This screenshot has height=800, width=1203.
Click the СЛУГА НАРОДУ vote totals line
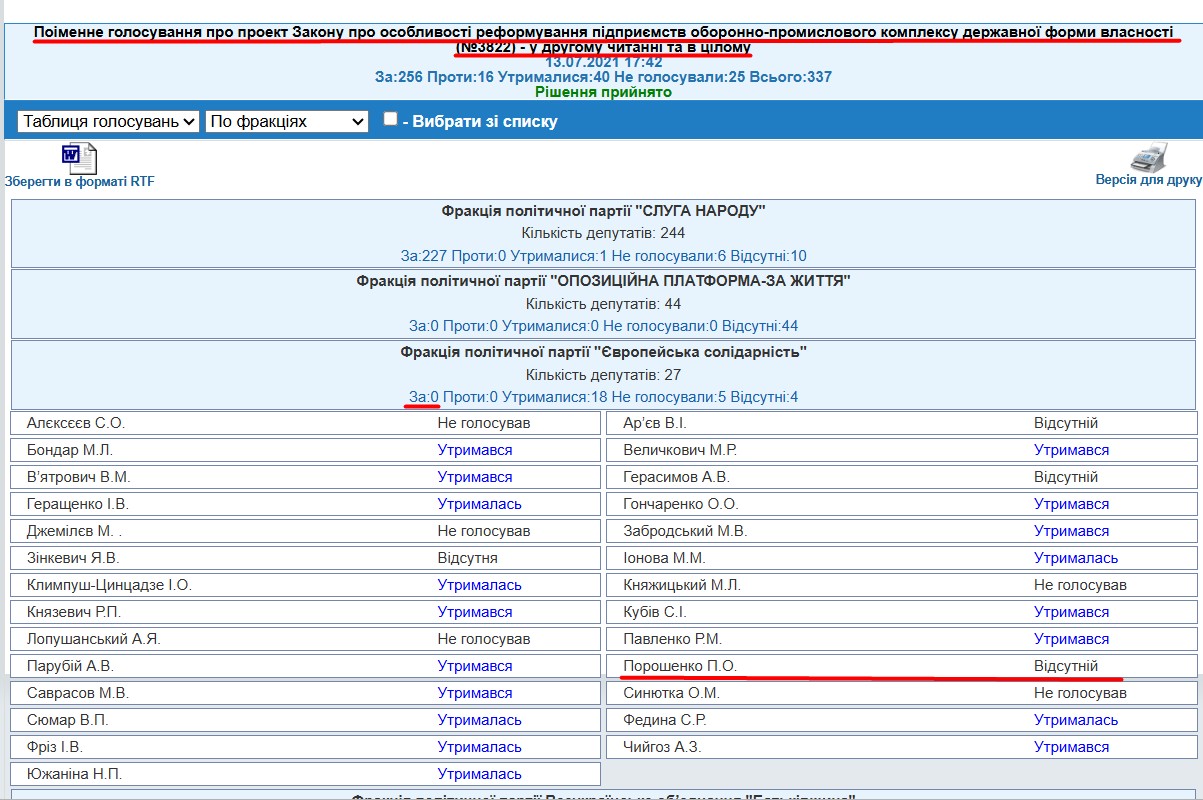pos(603,255)
